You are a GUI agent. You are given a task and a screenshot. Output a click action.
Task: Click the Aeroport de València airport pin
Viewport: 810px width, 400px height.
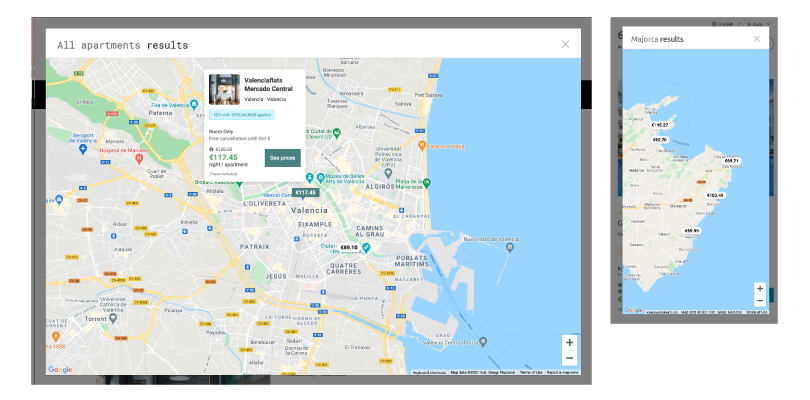click(x=83, y=149)
